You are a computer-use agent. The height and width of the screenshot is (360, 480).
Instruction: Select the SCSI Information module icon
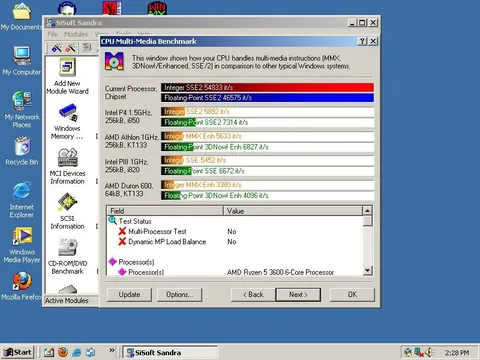68,202
